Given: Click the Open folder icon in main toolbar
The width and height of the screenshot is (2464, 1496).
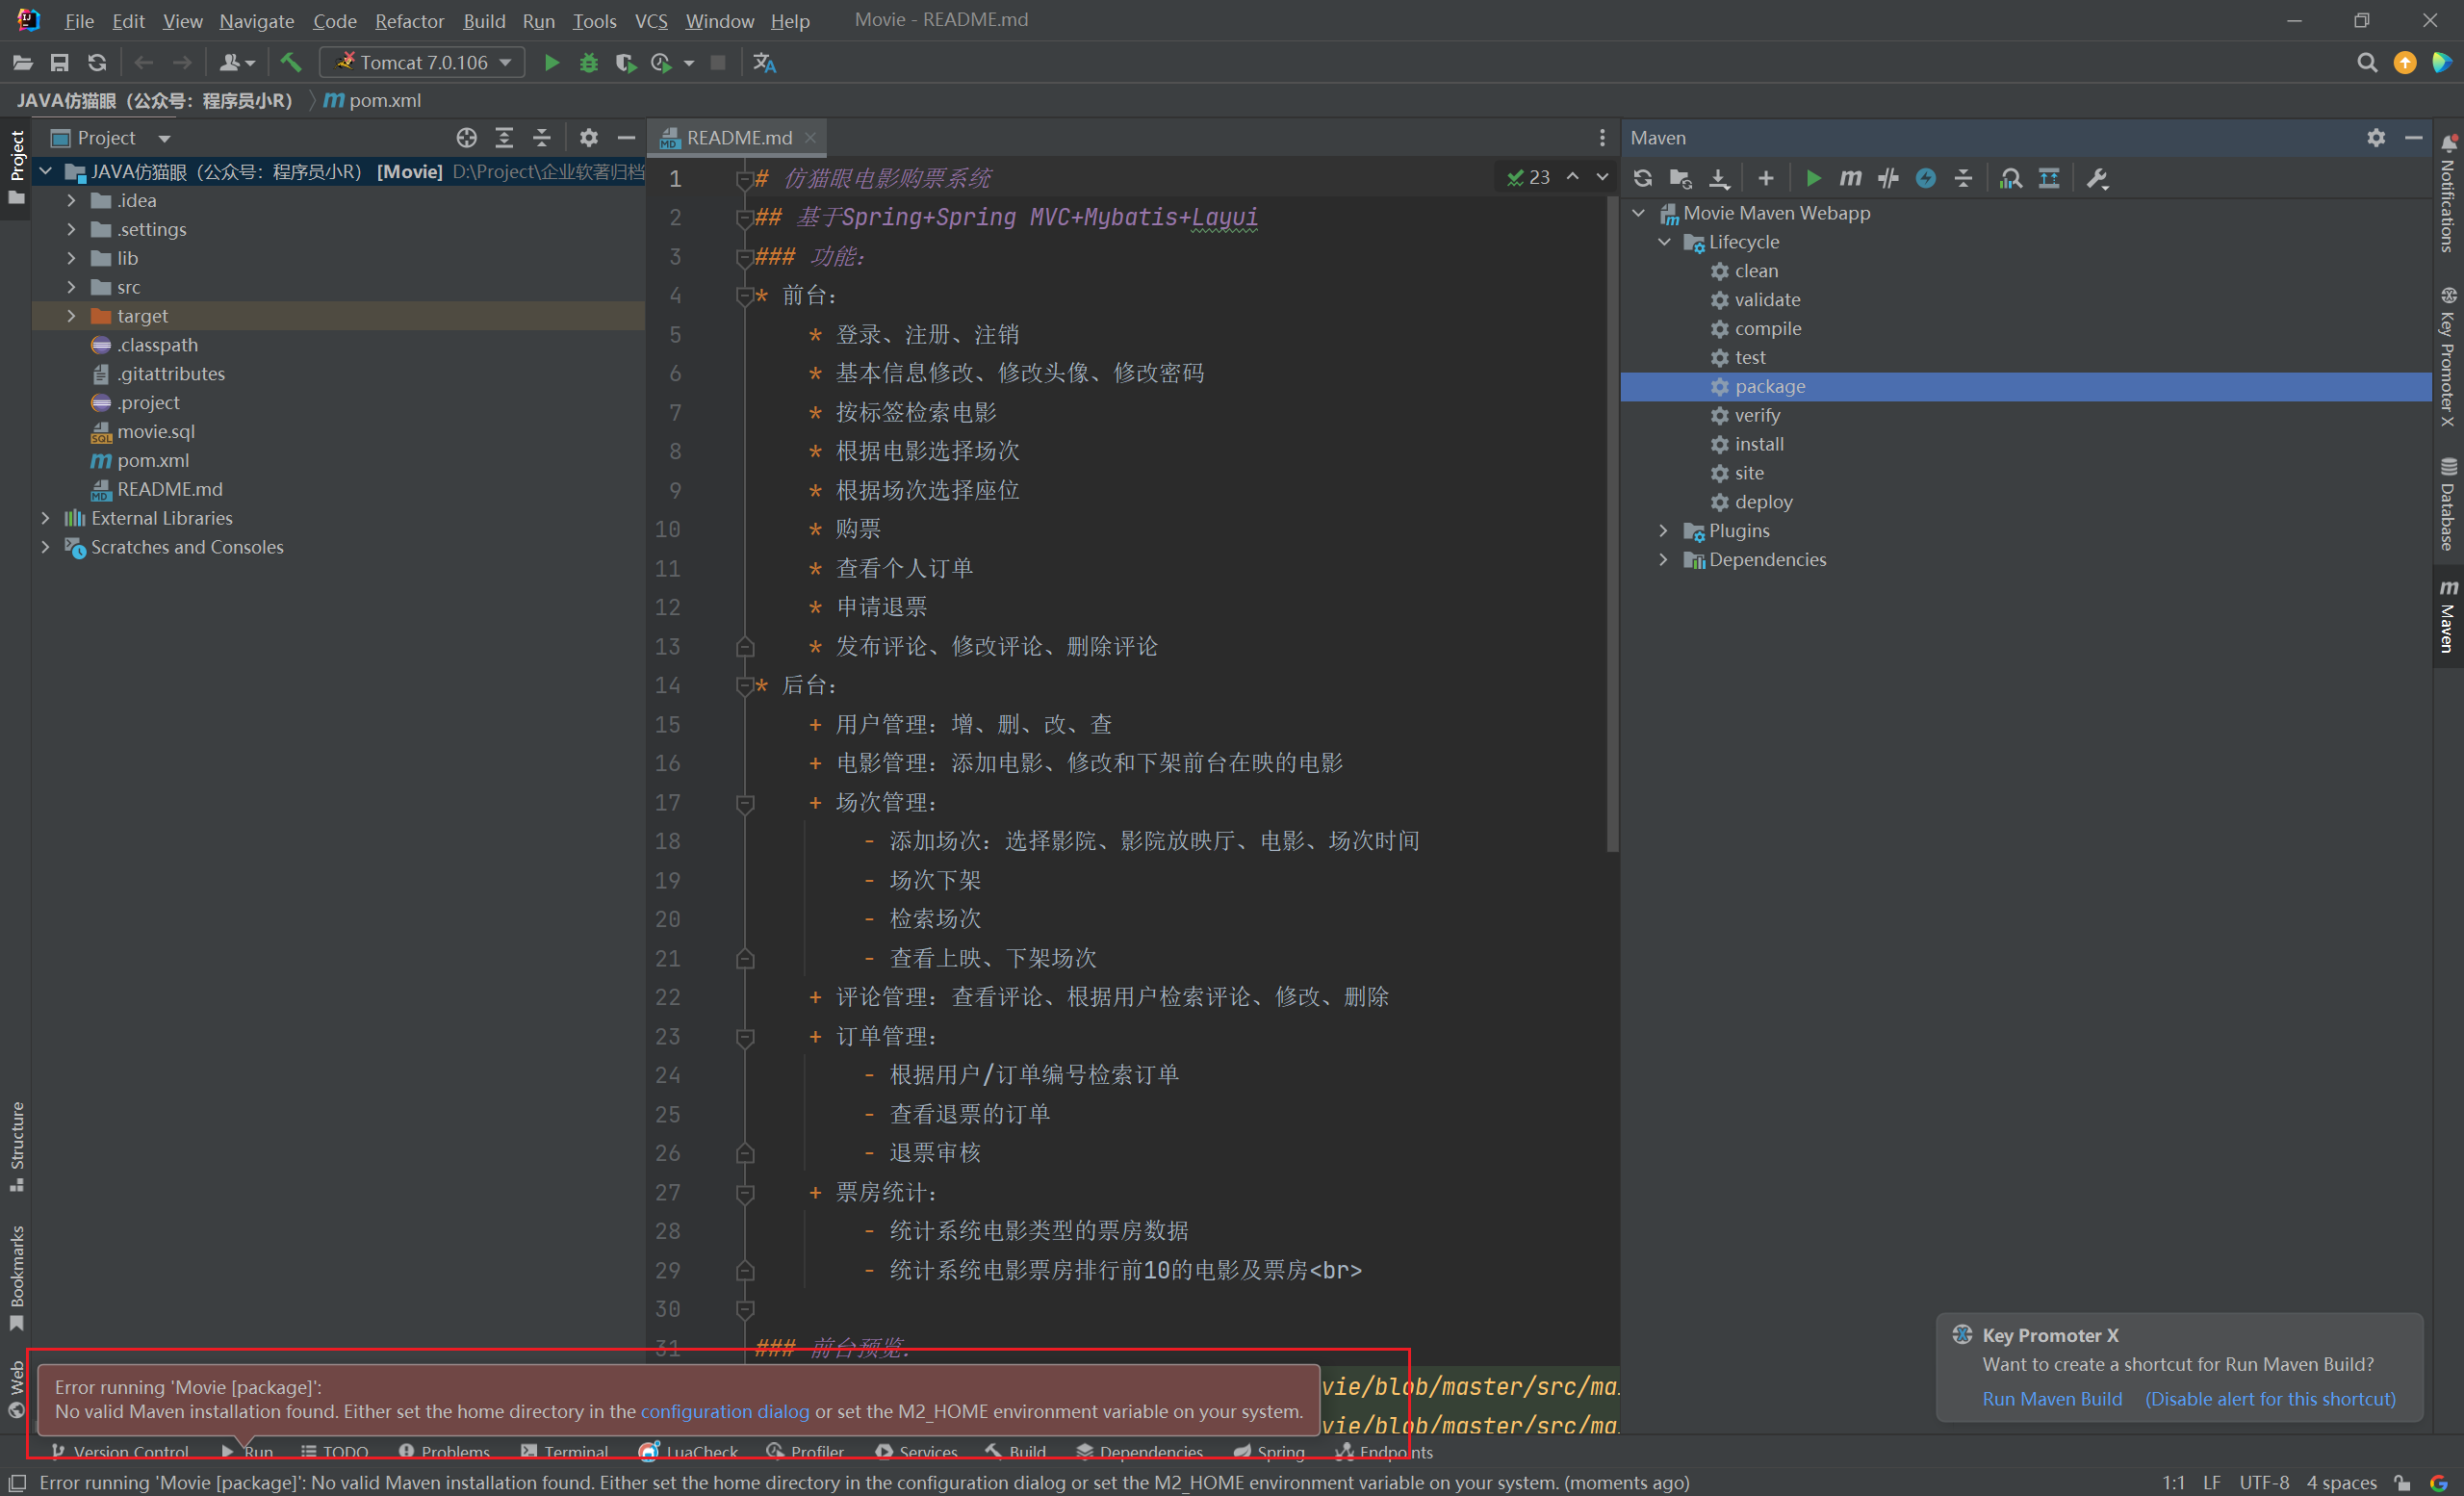Looking at the screenshot, I should (22, 63).
